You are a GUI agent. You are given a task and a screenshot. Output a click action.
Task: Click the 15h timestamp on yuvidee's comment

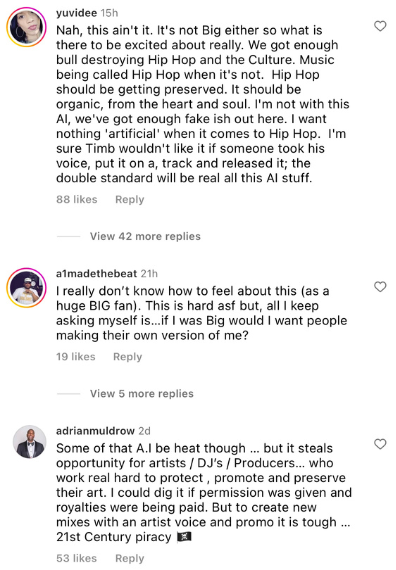[x=109, y=13]
